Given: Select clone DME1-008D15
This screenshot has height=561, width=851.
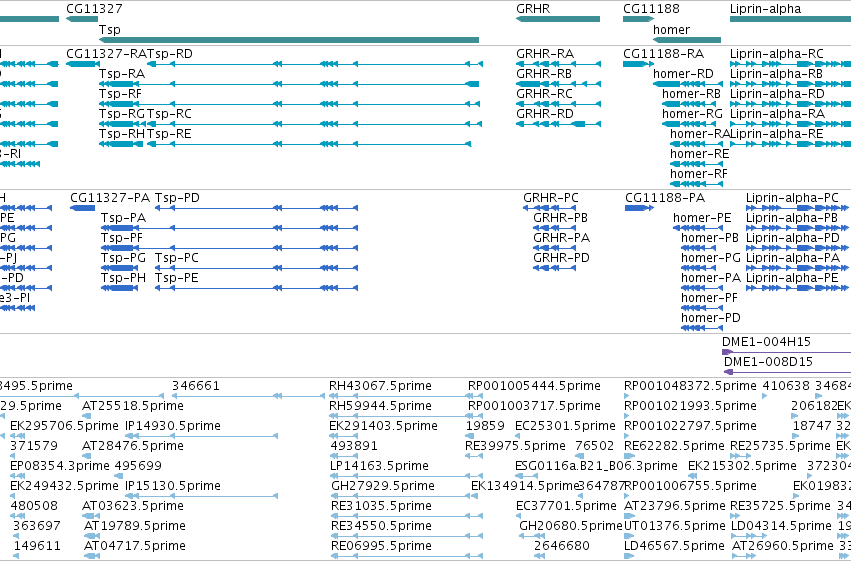Looking at the screenshot, I should [x=768, y=362].
